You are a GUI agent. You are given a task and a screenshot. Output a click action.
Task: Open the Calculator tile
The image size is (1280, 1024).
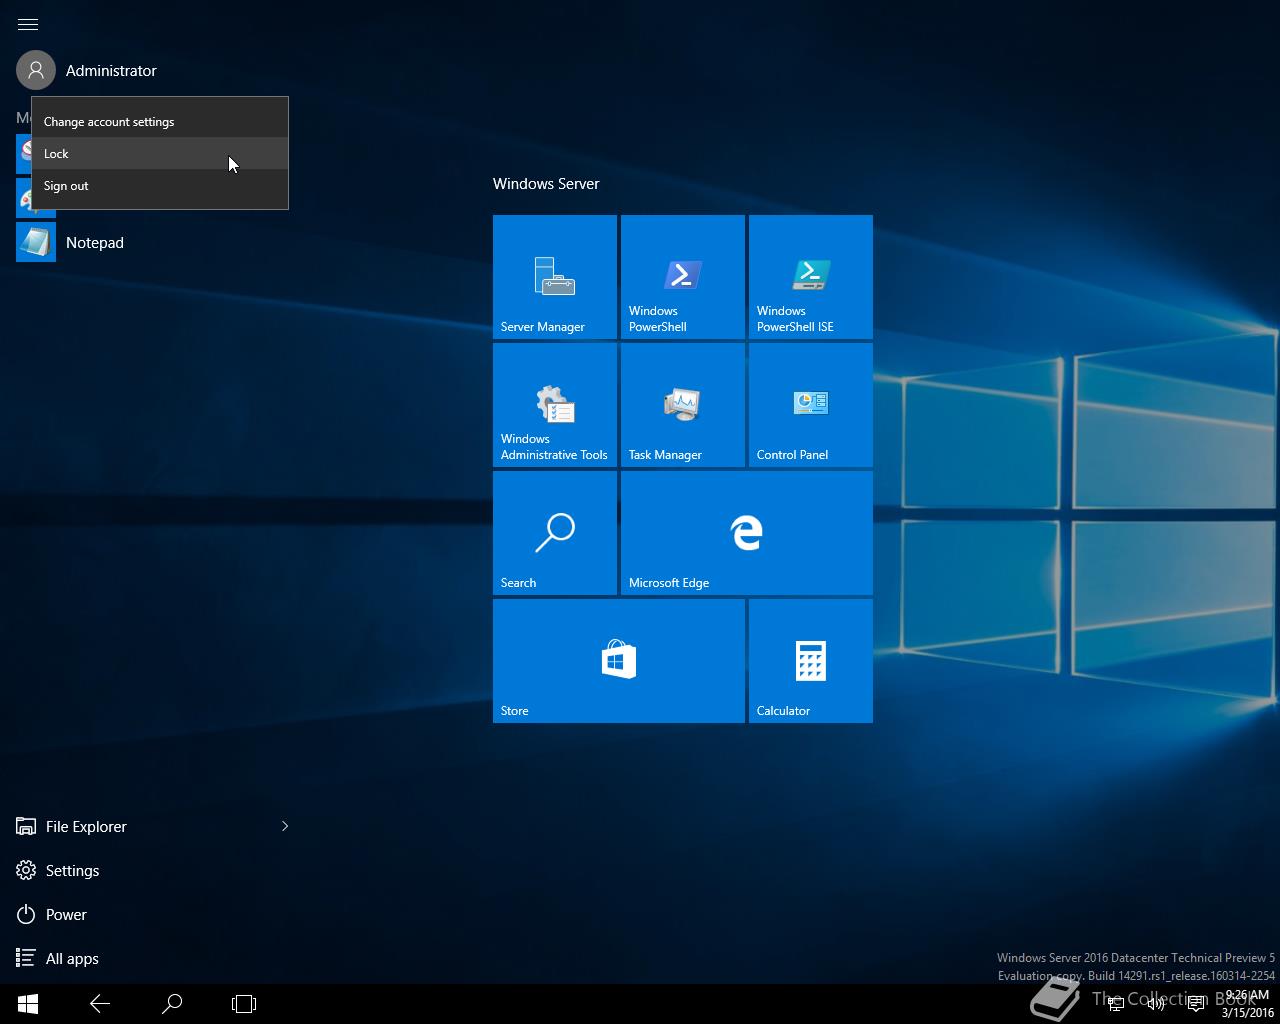811,661
